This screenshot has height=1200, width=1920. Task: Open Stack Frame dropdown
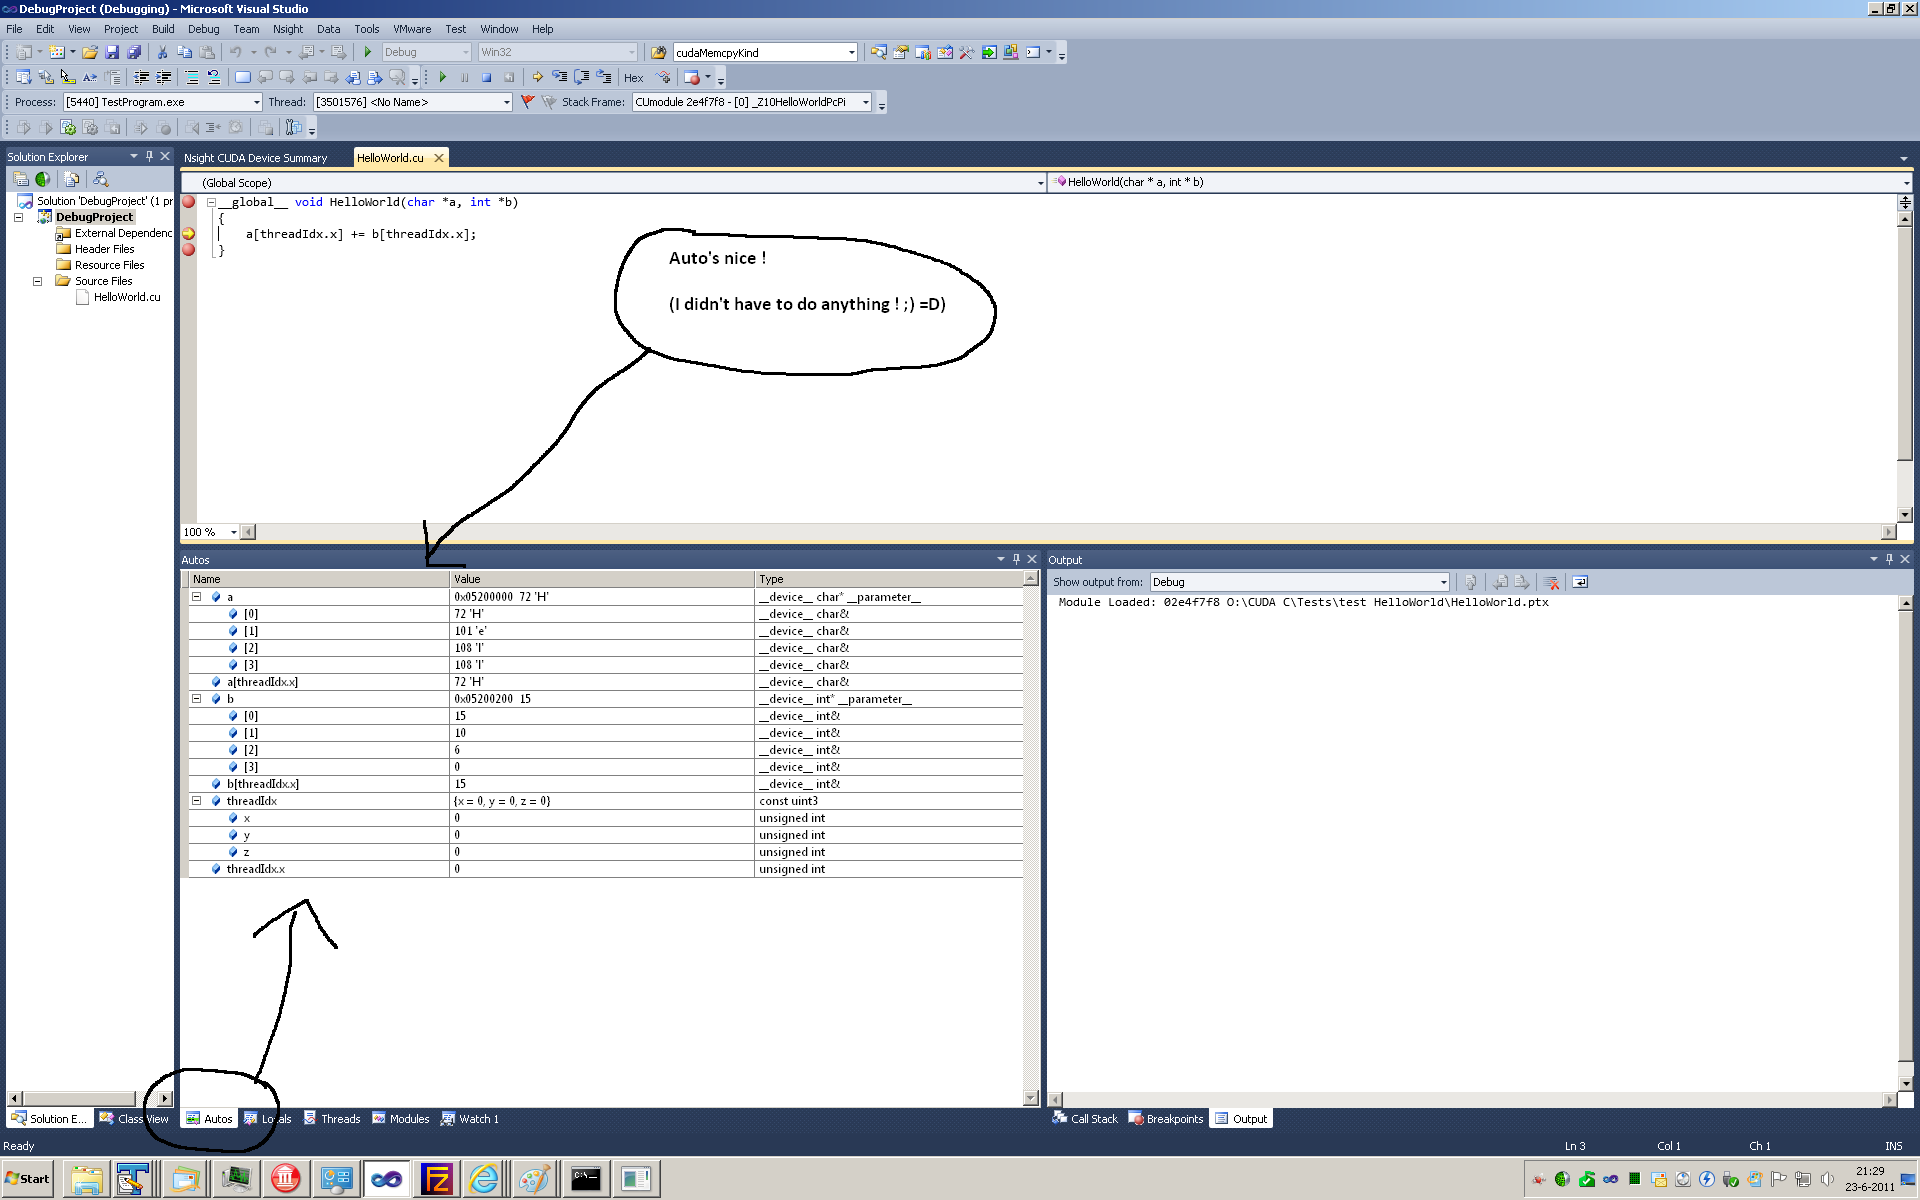click(865, 102)
